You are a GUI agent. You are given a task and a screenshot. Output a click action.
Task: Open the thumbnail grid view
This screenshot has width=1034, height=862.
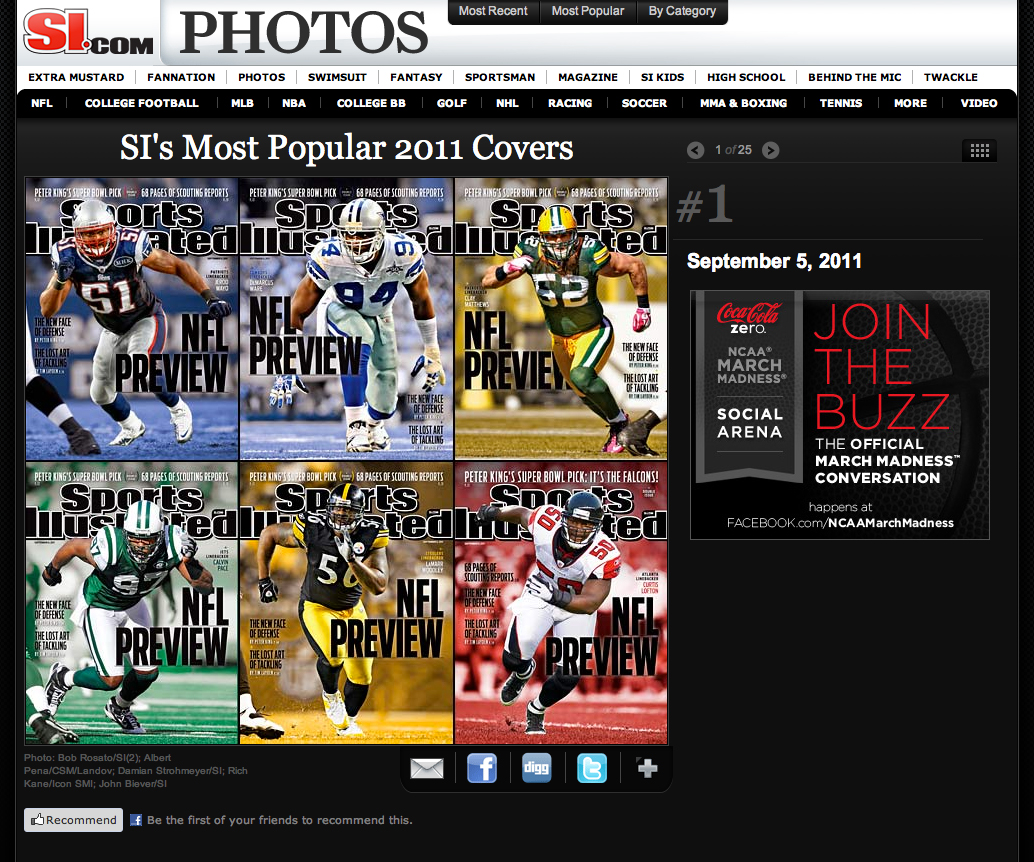click(x=979, y=150)
